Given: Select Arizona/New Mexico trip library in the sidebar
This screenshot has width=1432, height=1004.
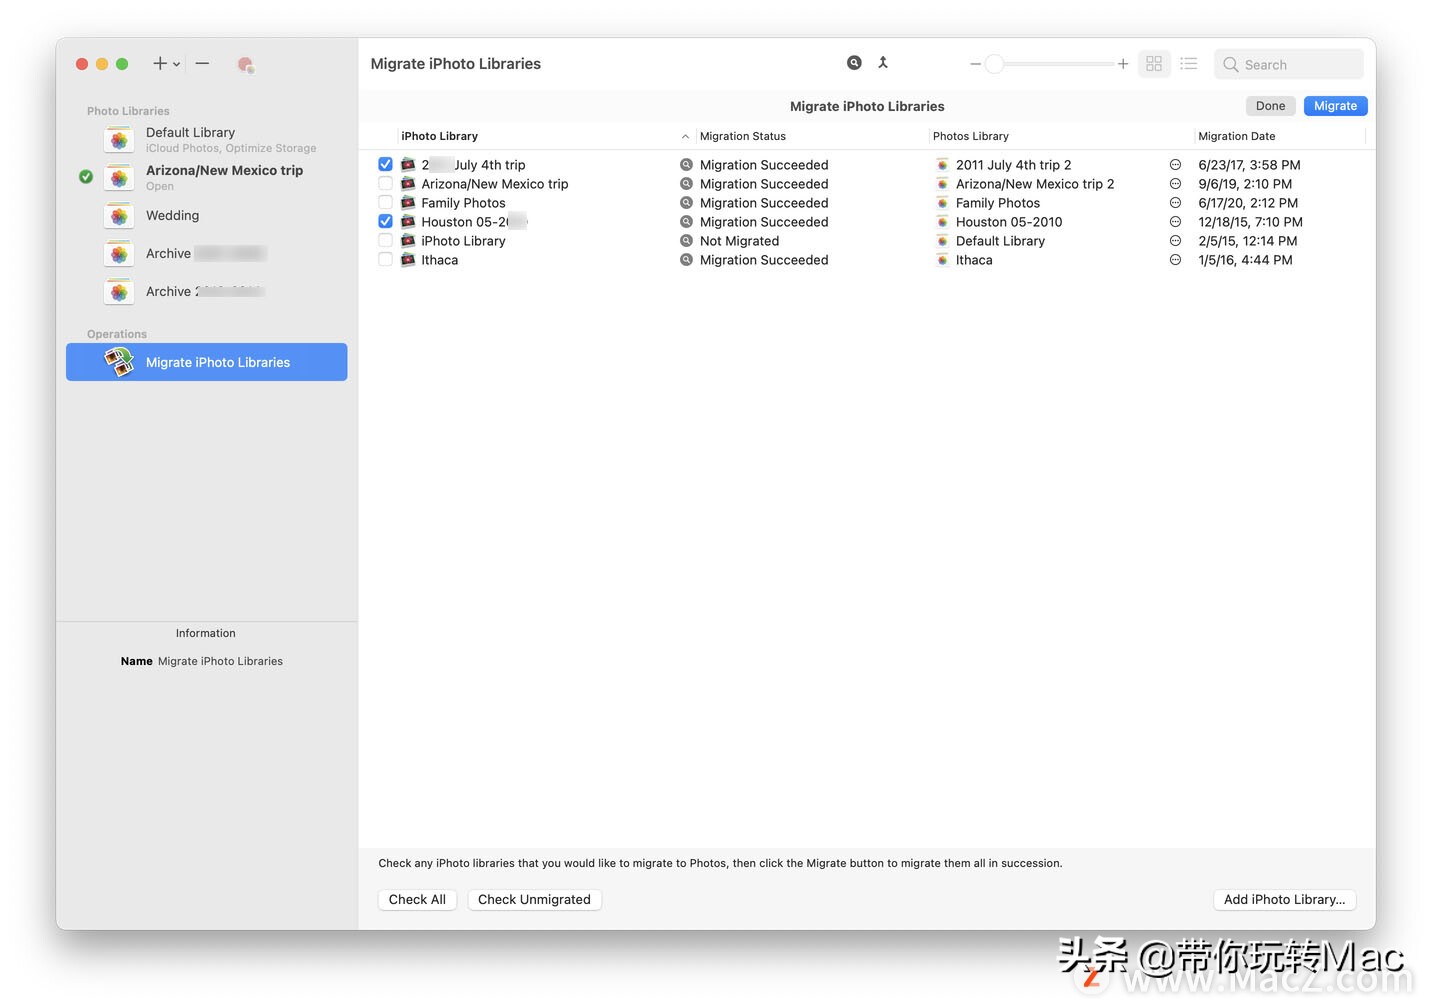Looking at the screenshot, I should (207, 178).
